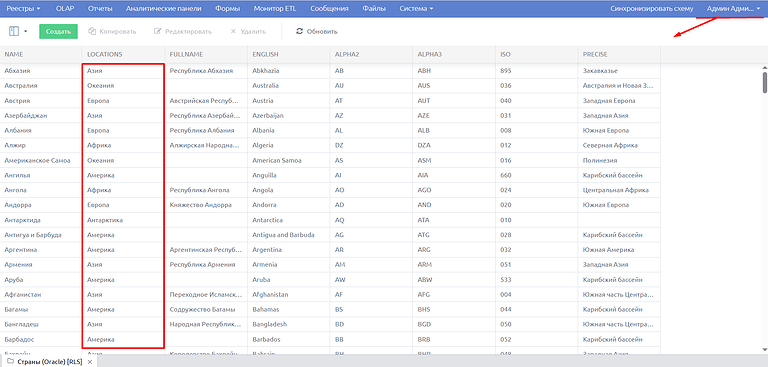The height and width of the screenshot is (367, 768).
Task: Open the Файлы menu item
Action: click(x=374, y=8)
